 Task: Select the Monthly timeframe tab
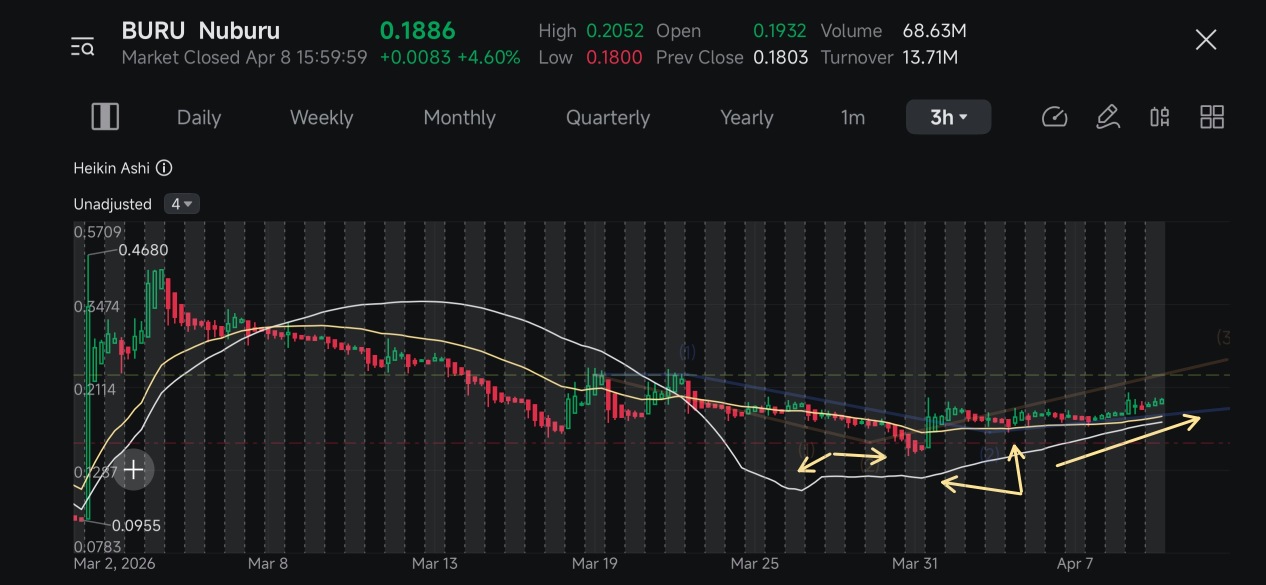coord(459,117)
